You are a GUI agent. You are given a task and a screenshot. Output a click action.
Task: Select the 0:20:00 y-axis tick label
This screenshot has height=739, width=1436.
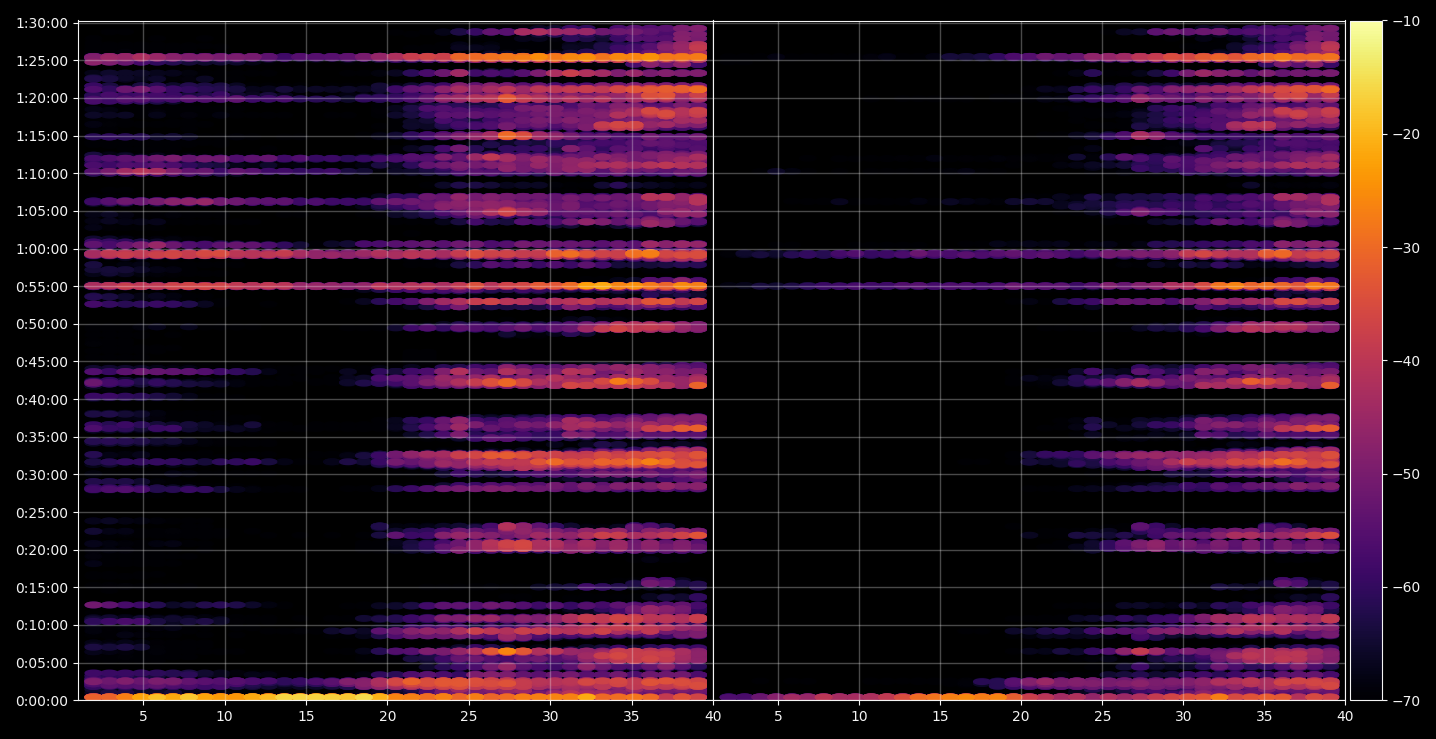[x=42, y=550]
